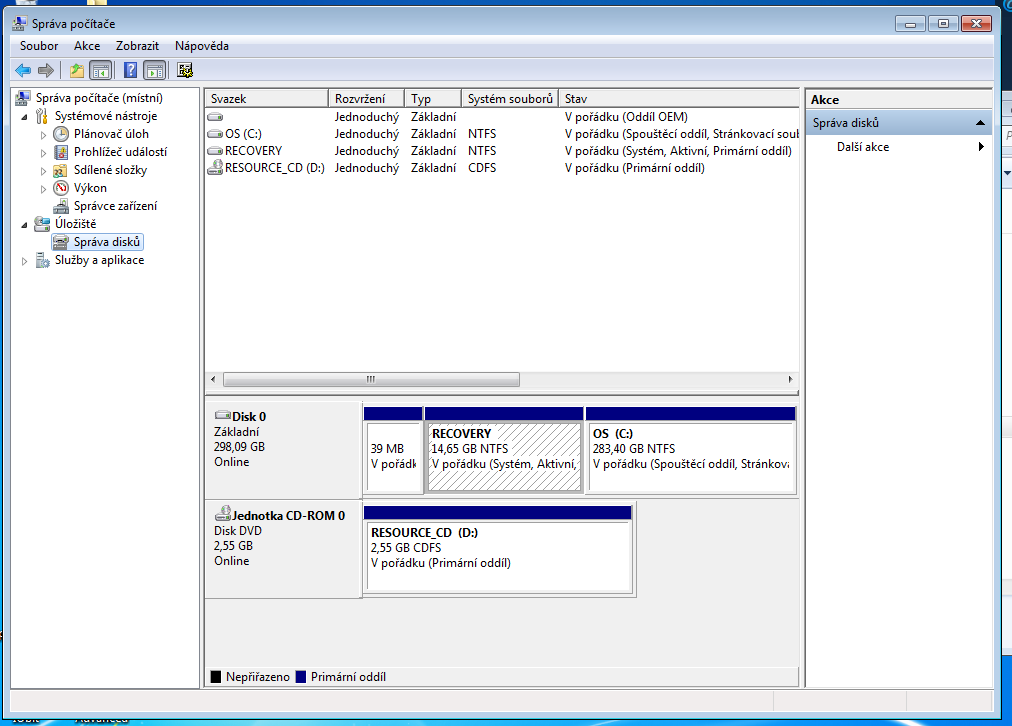Screen dimensions: 1012x726
Task: Click the blue Help question mark icon
Action: pos(130,70)
